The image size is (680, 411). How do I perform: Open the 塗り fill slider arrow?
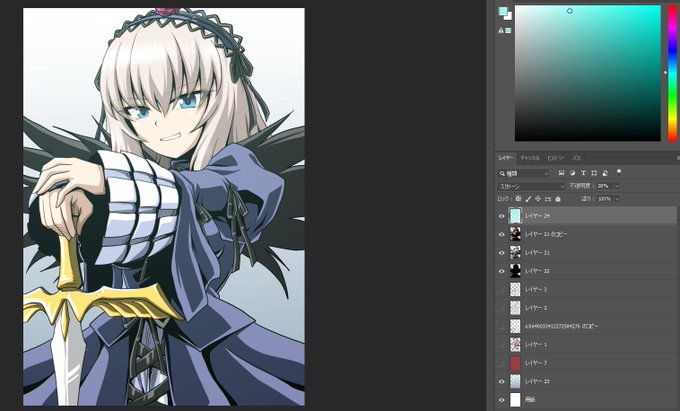(617, 199)
